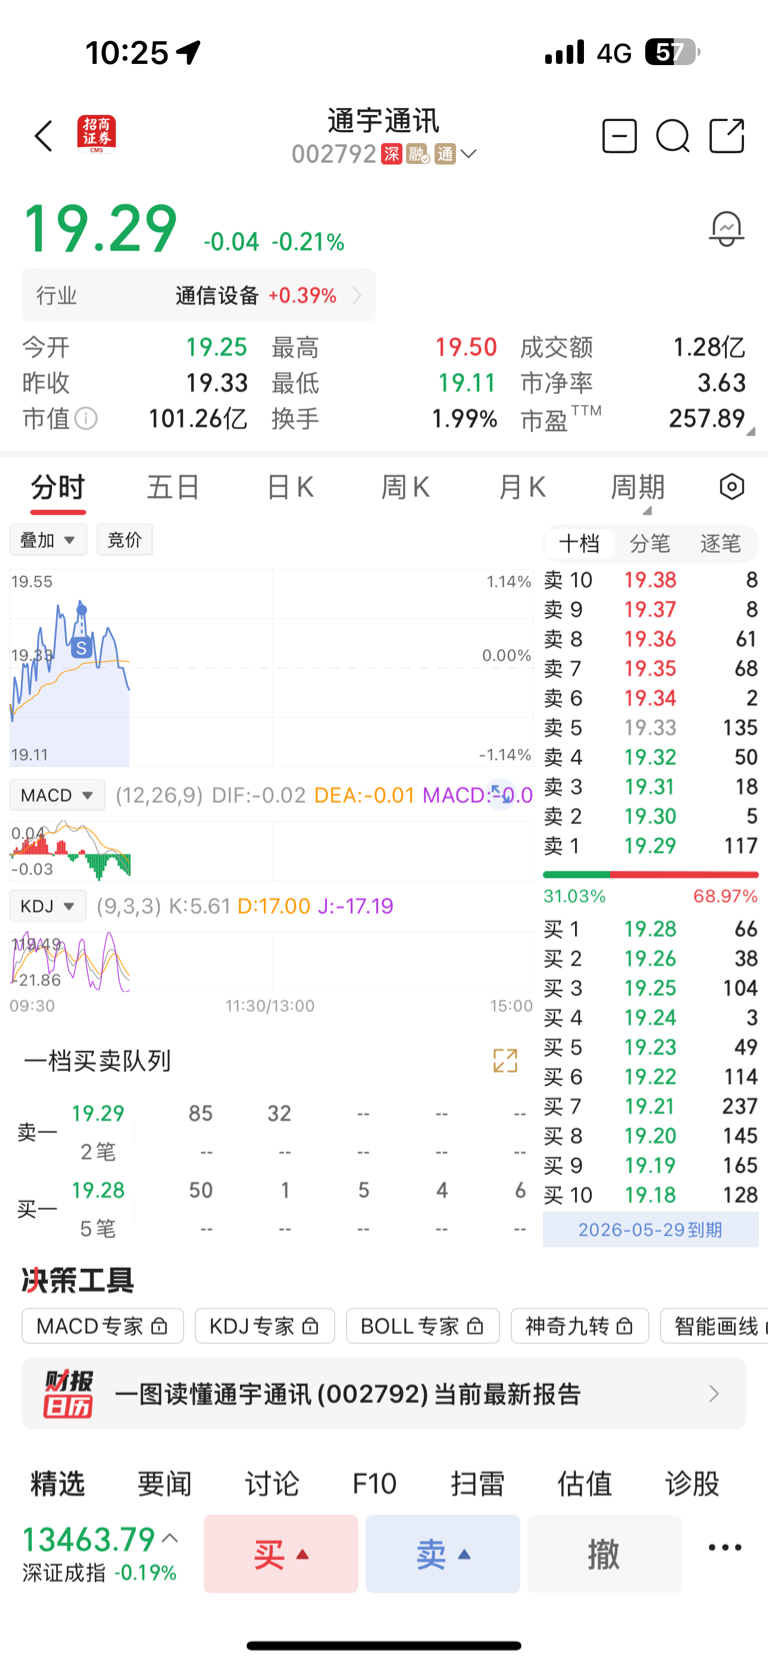The image size is (768, 1665).
Task: Select the 卖1 19.29 order row
Action: (651, 846)
